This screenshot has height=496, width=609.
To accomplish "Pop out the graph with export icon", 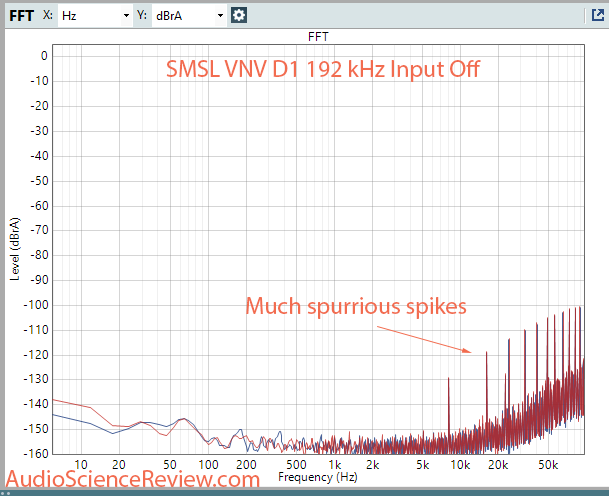I will coord(598,15).
